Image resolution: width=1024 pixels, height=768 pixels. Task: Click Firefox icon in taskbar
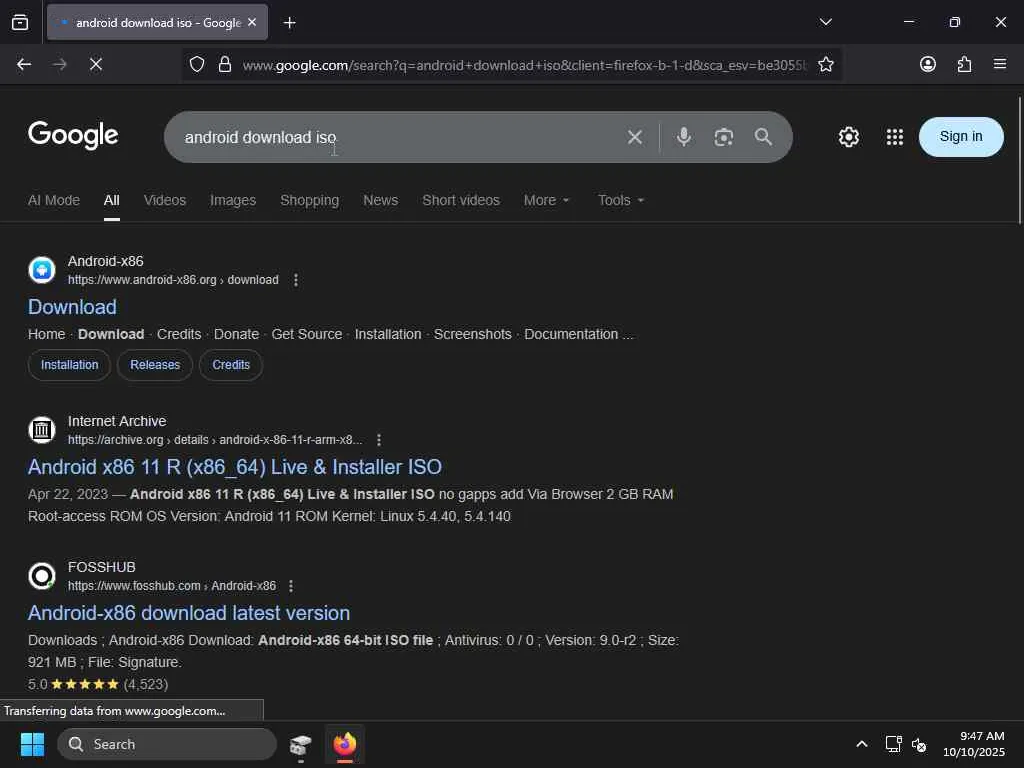[x=345, y=744]
